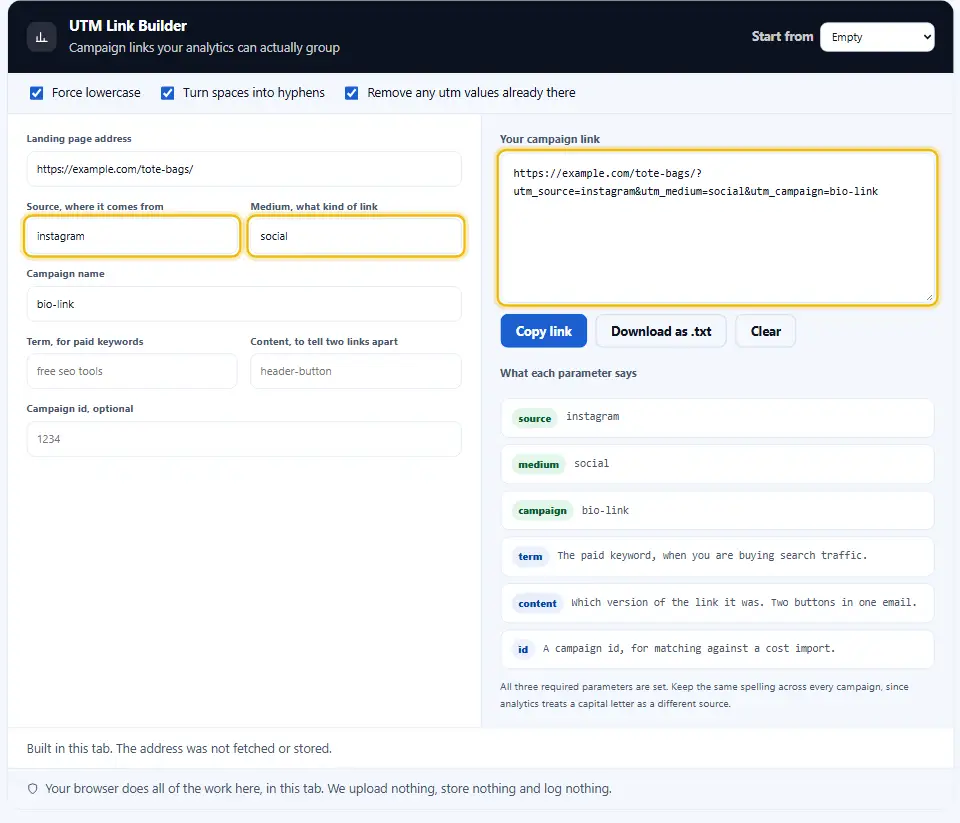The image size is (960, 823).
Task: Open the Start from dropdown
Action: click(877, 37)
